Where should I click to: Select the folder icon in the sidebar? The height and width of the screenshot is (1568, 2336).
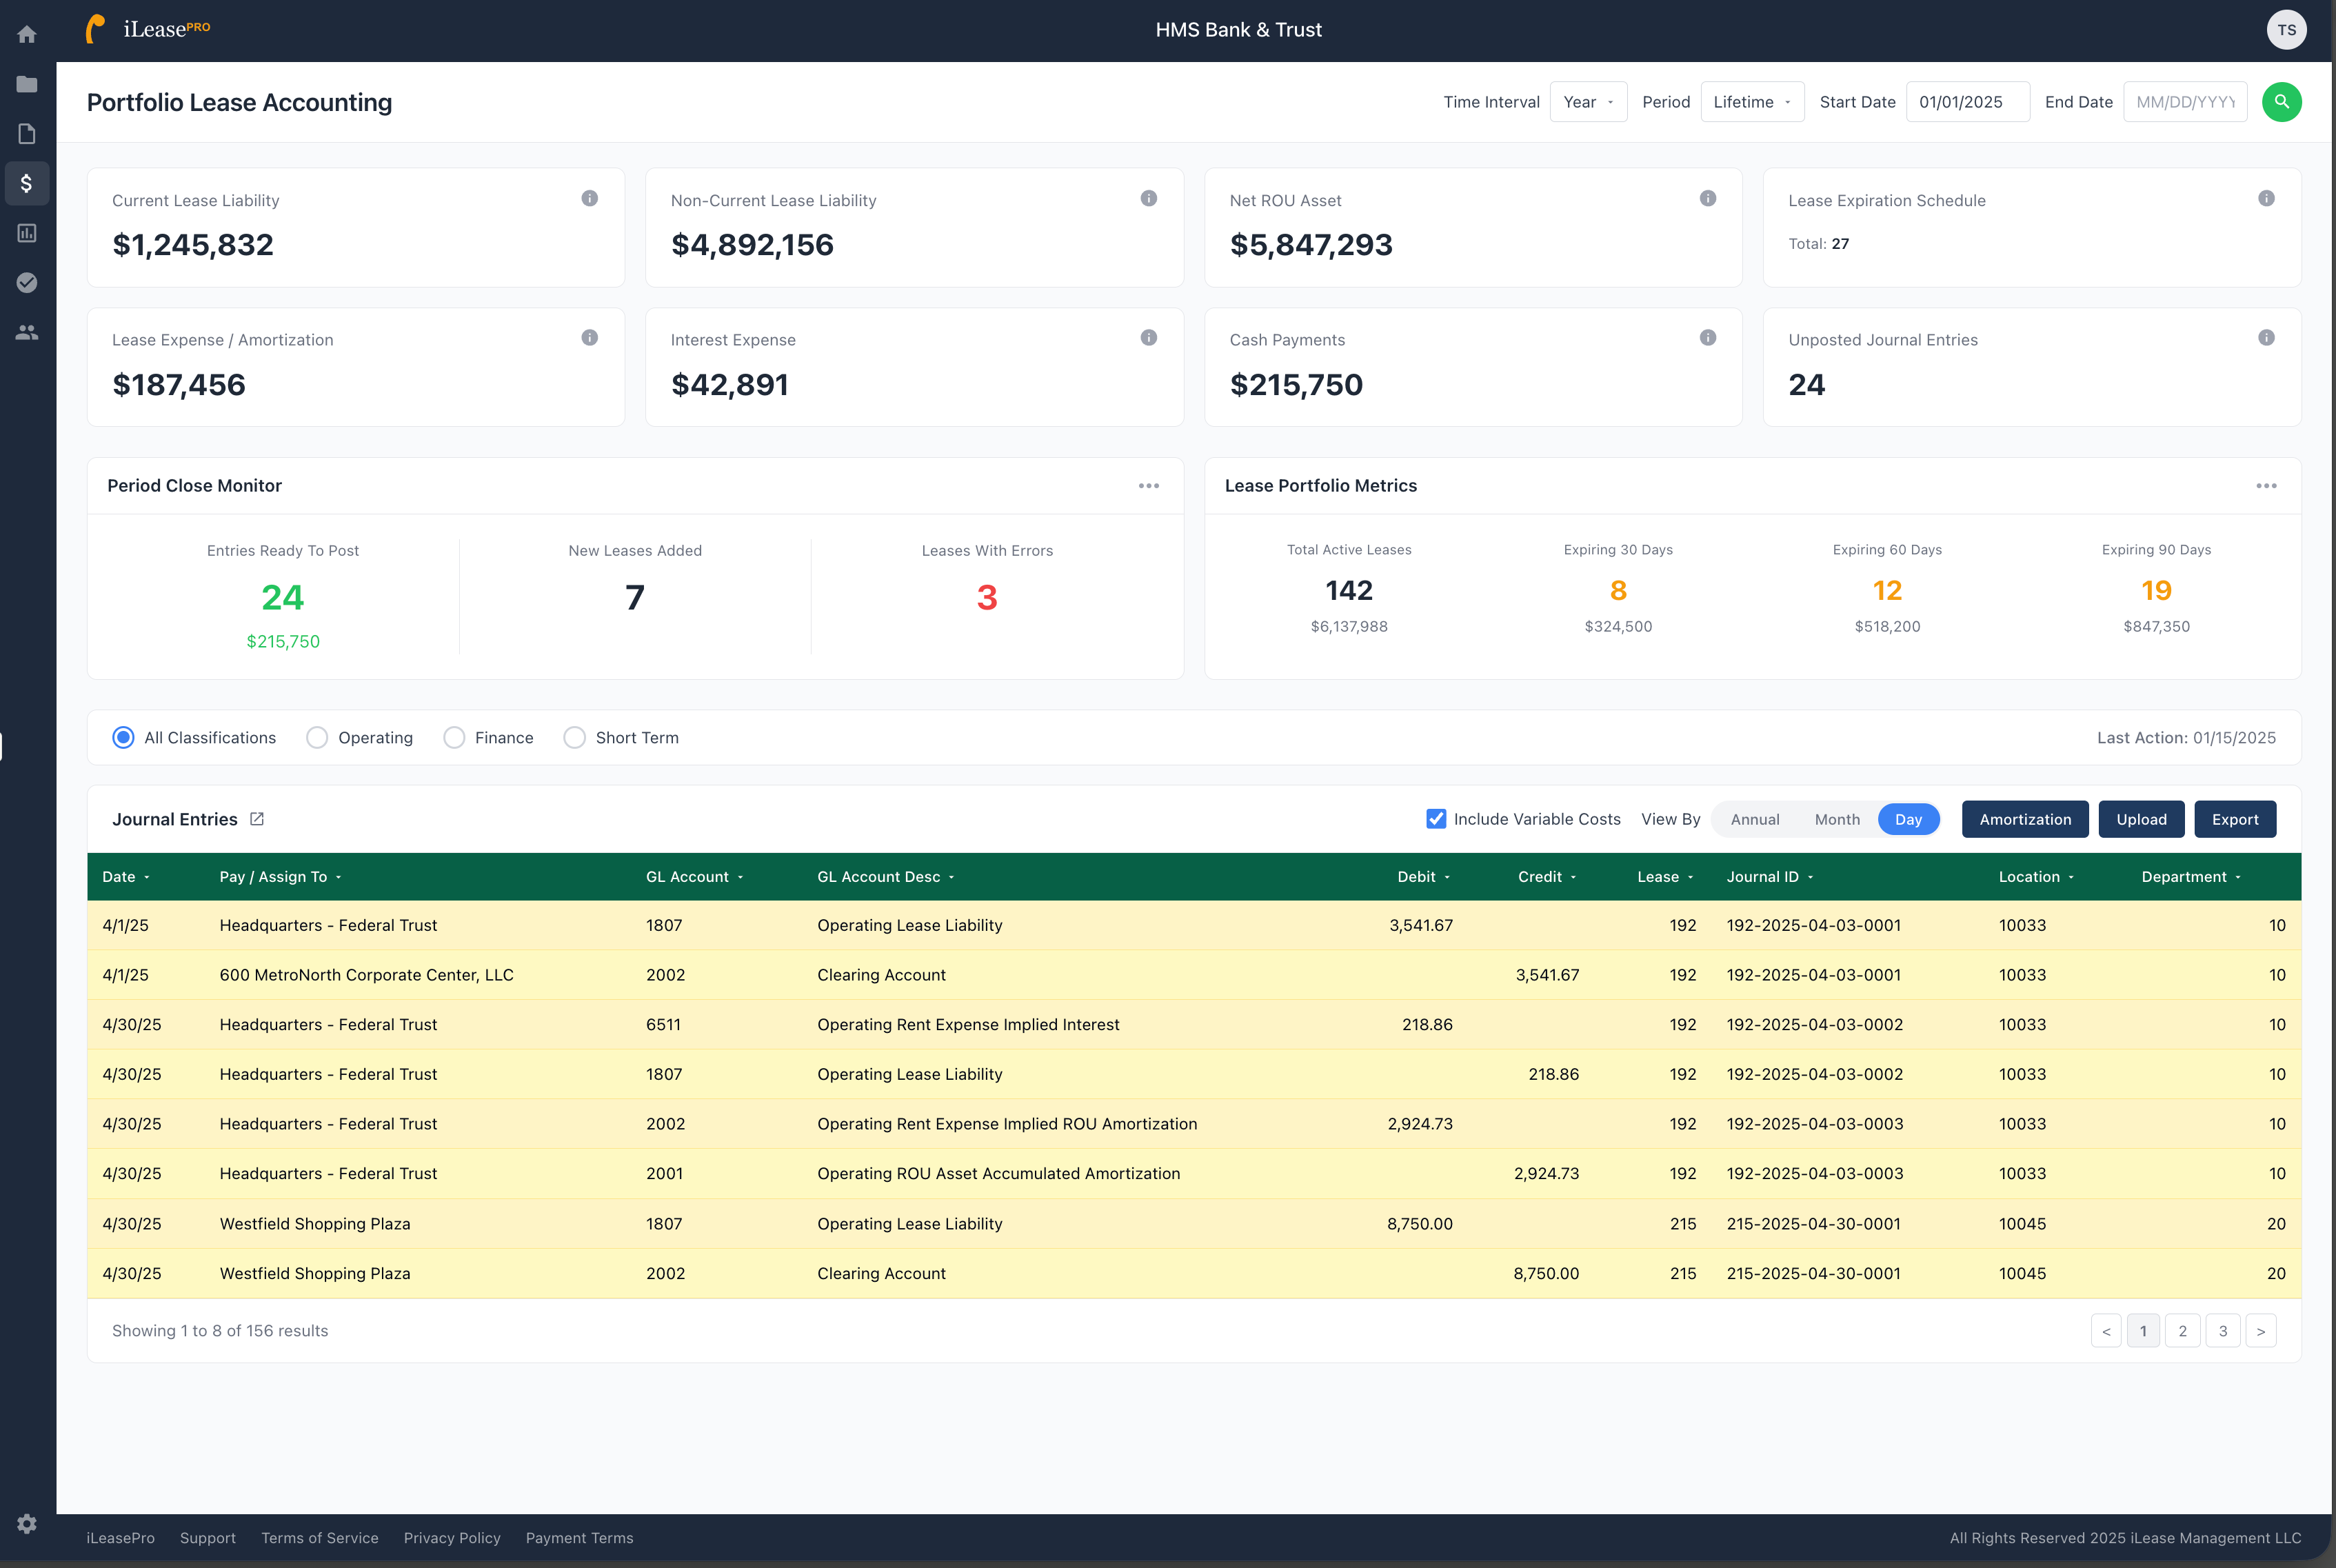tap(27, 84)
